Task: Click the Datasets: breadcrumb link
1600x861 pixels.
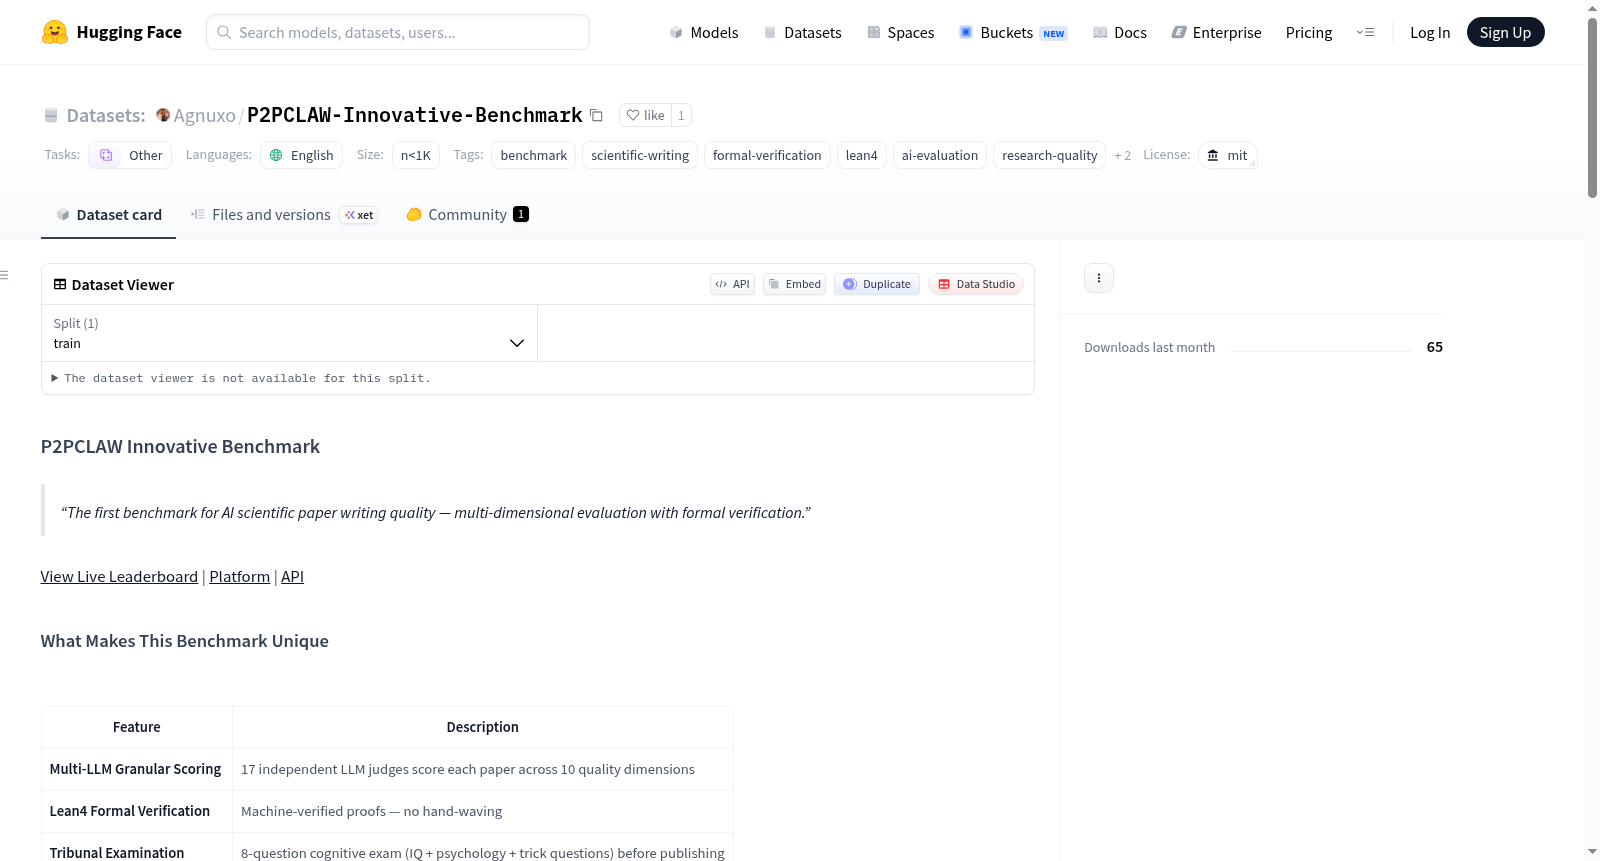Action: coord(106,115)
